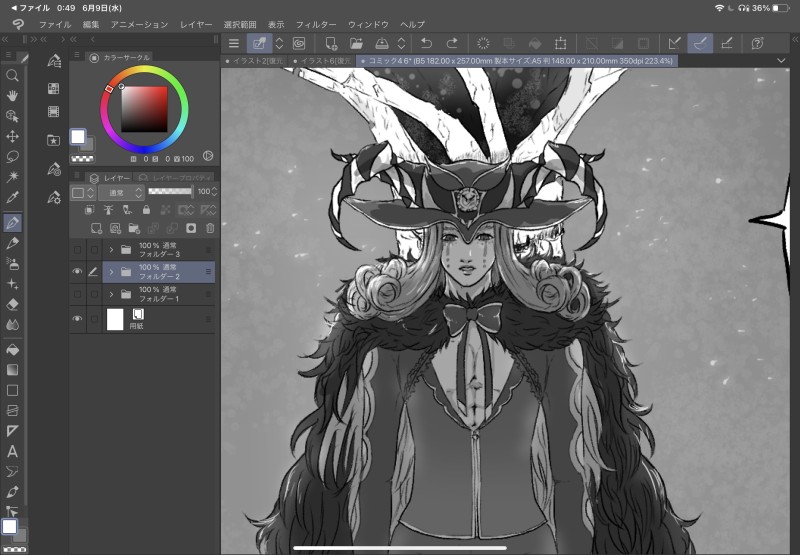Image resolution: width=800 pixels, height=555 pixels.
Task: Expand the フォルダー3 layer folder
Action: [x=111, y=249]
